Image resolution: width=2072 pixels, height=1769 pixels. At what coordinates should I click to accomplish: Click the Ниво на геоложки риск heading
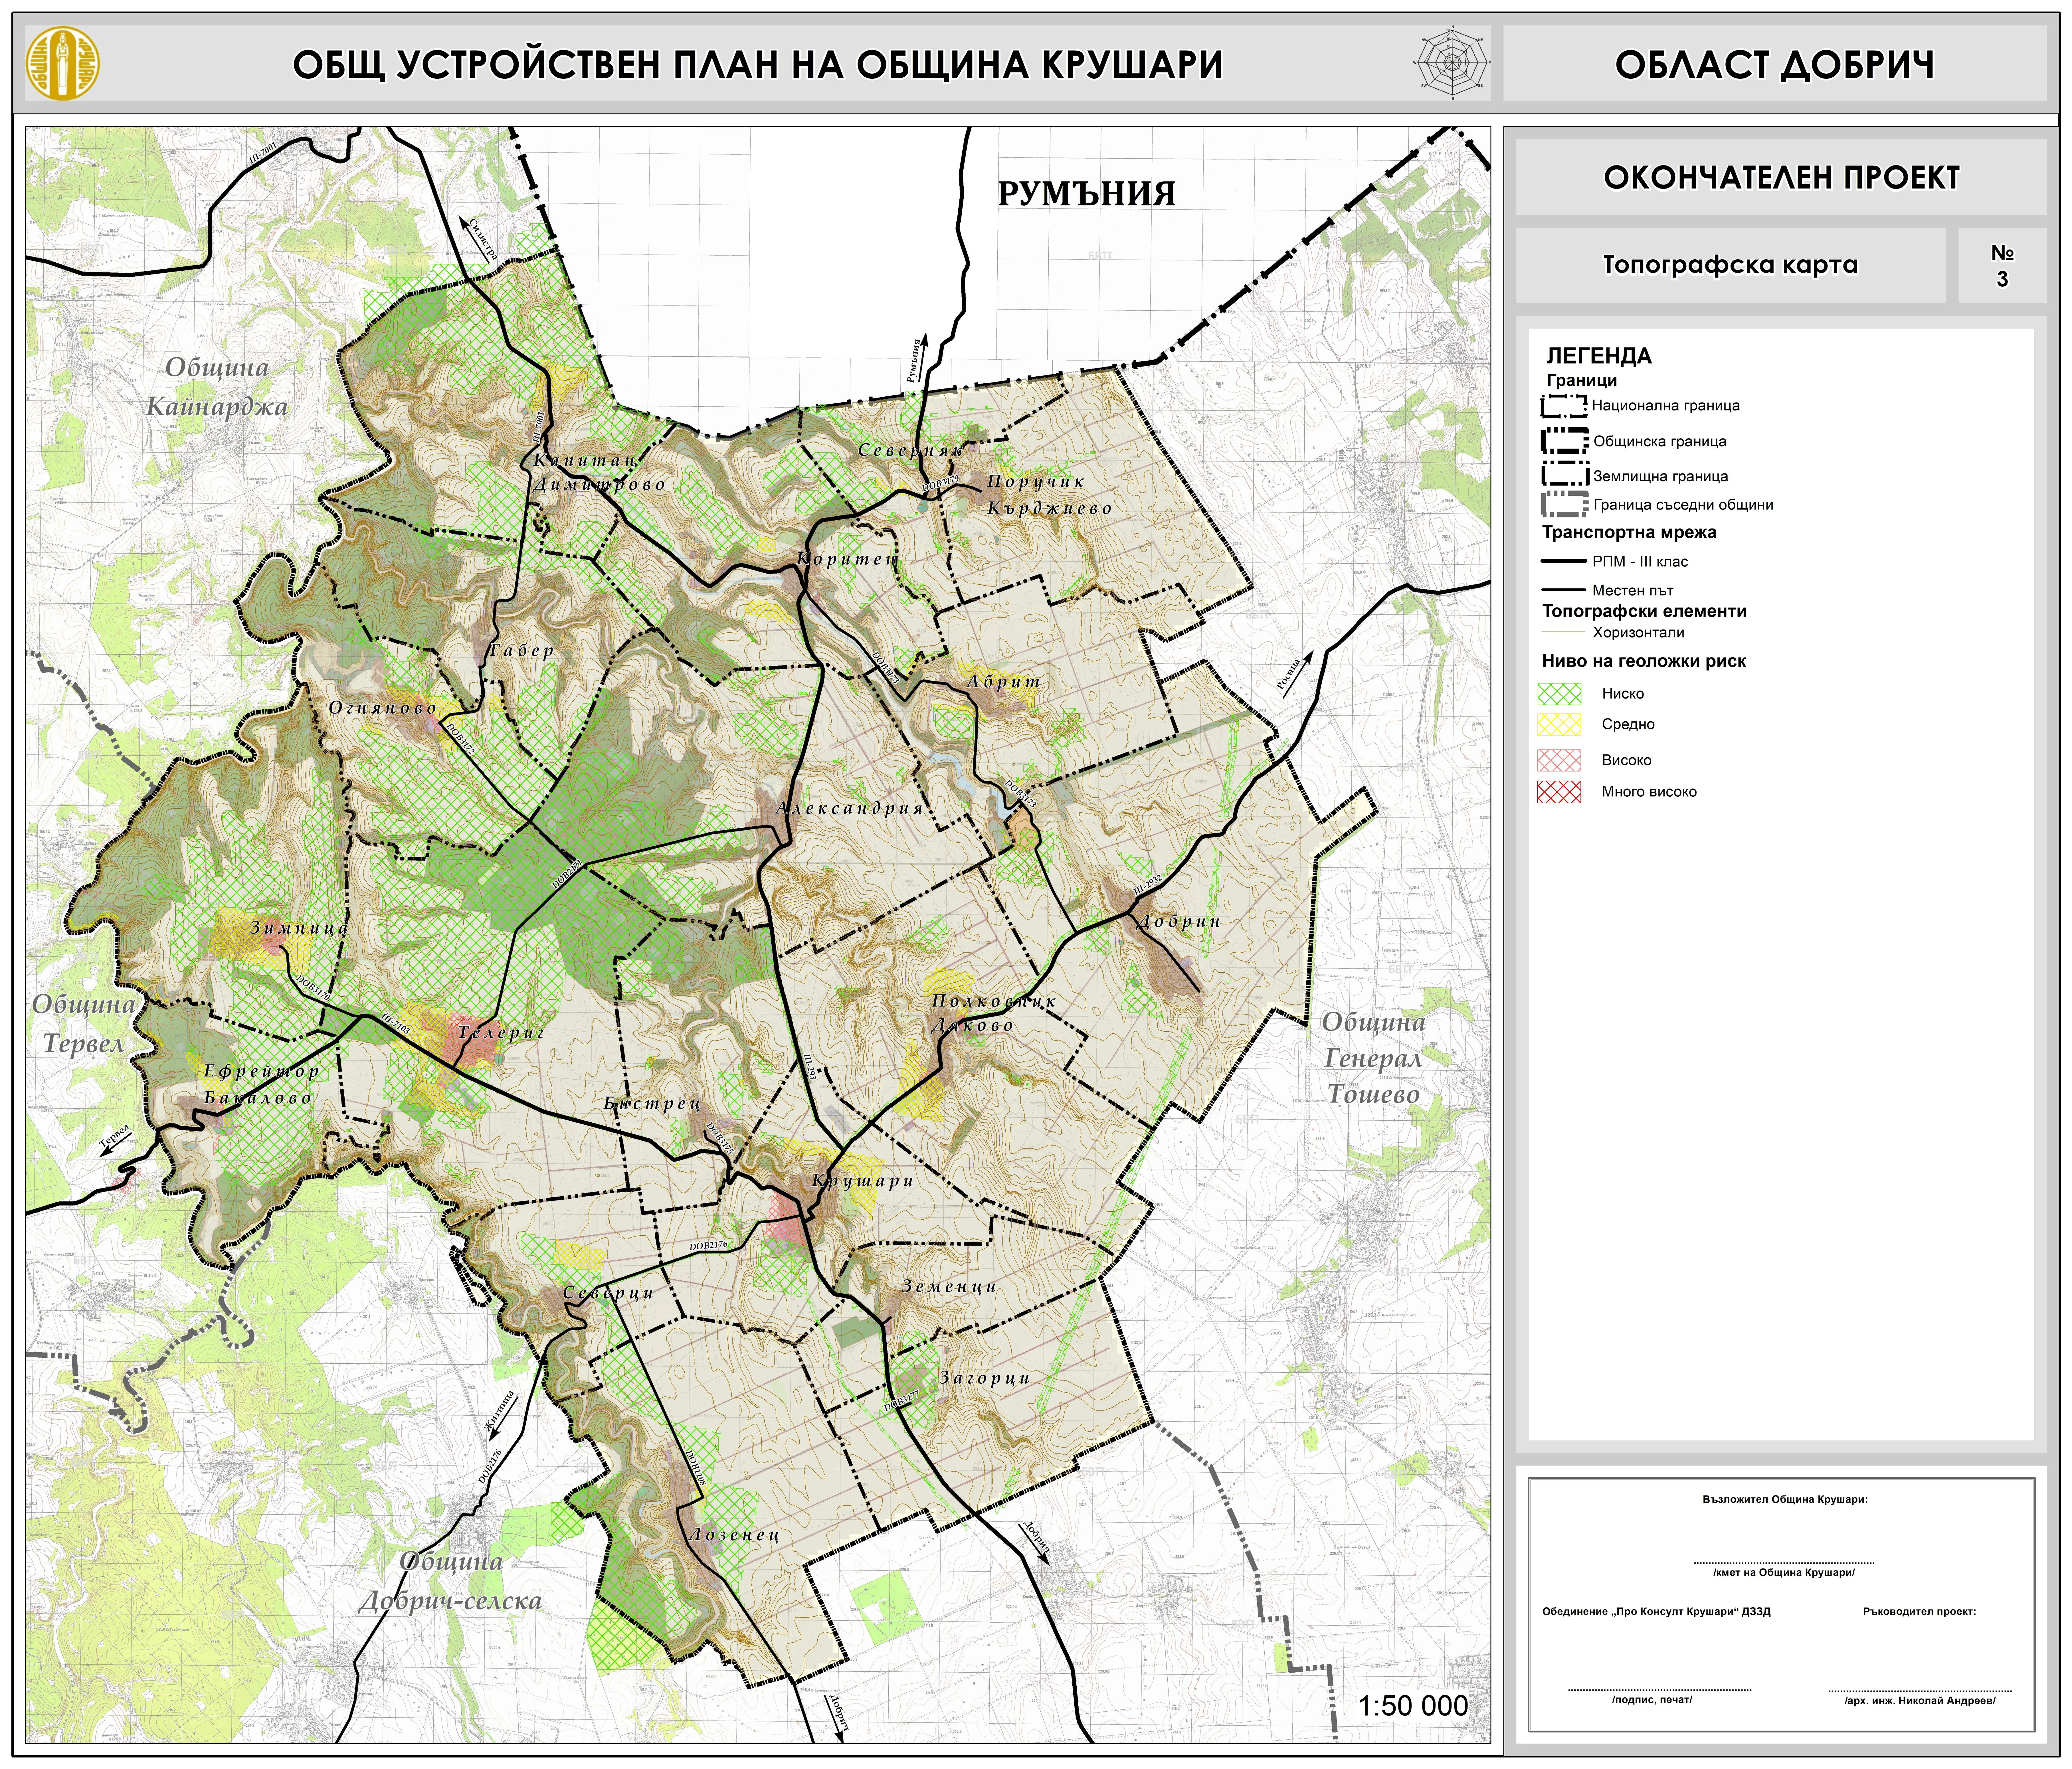(1644, 661)
